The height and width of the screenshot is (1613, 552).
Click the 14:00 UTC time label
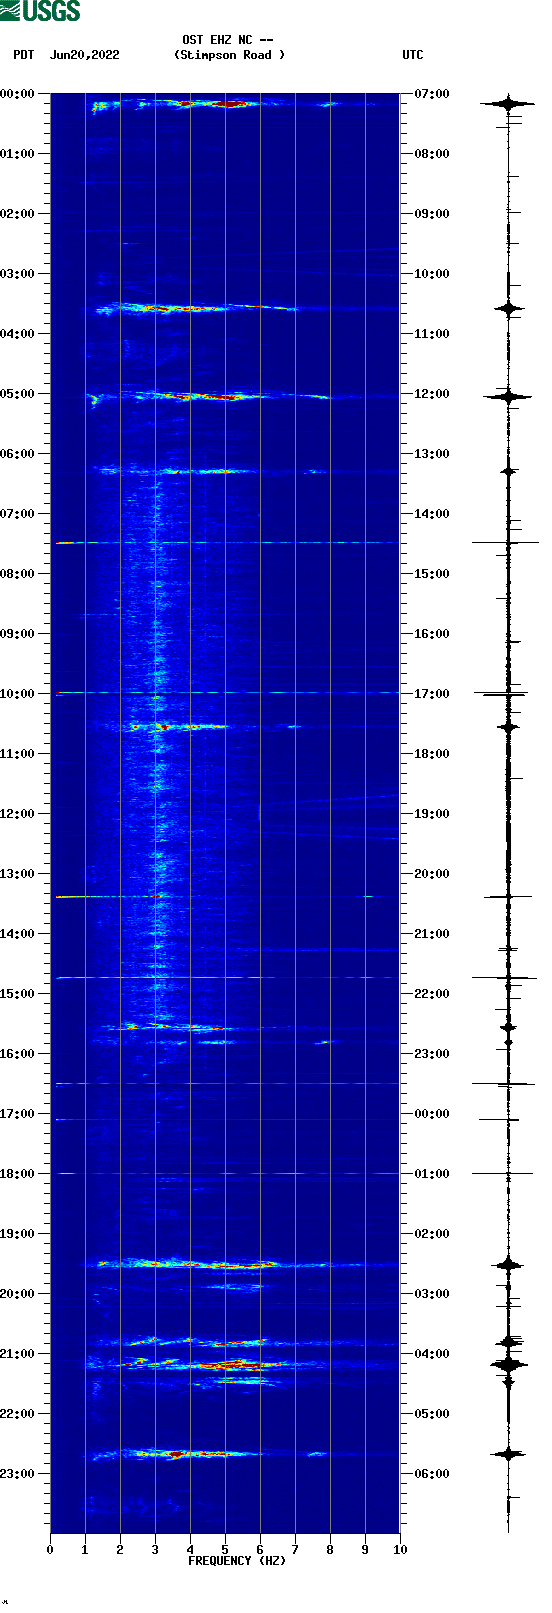point(432,514)
